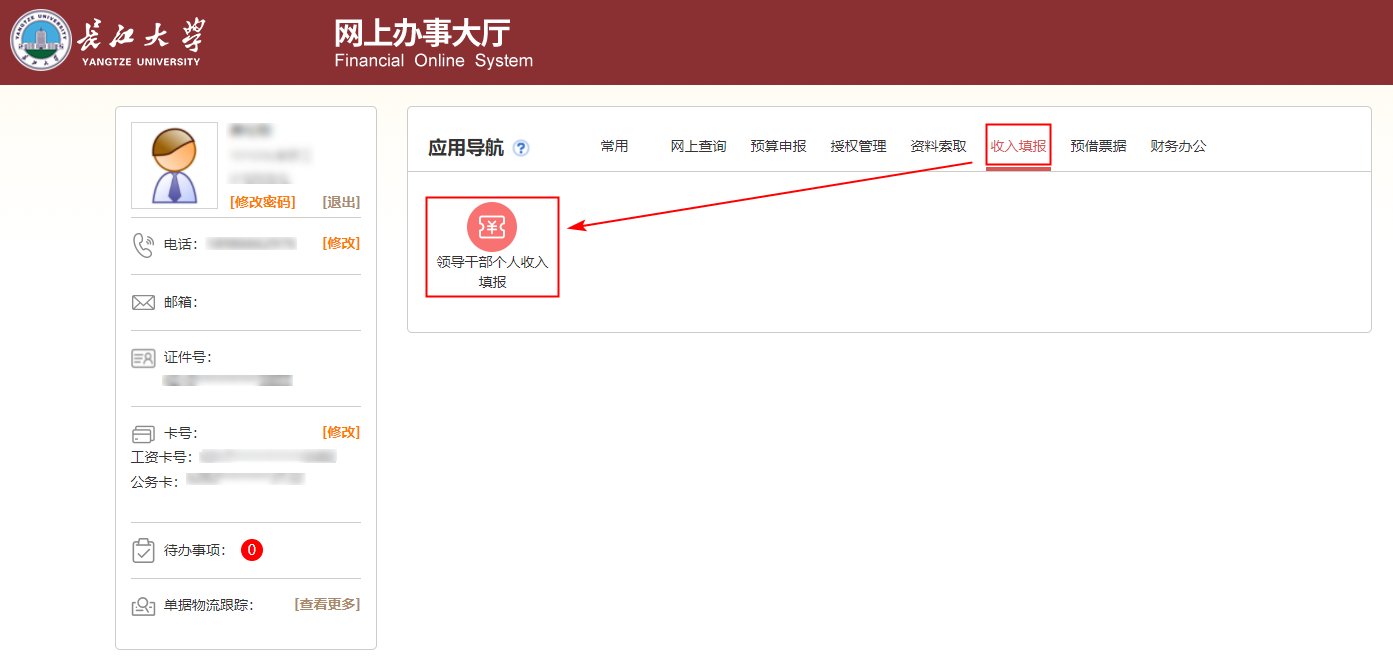Click the 单据物流跟踪 tracking icon

pos(143,606)
